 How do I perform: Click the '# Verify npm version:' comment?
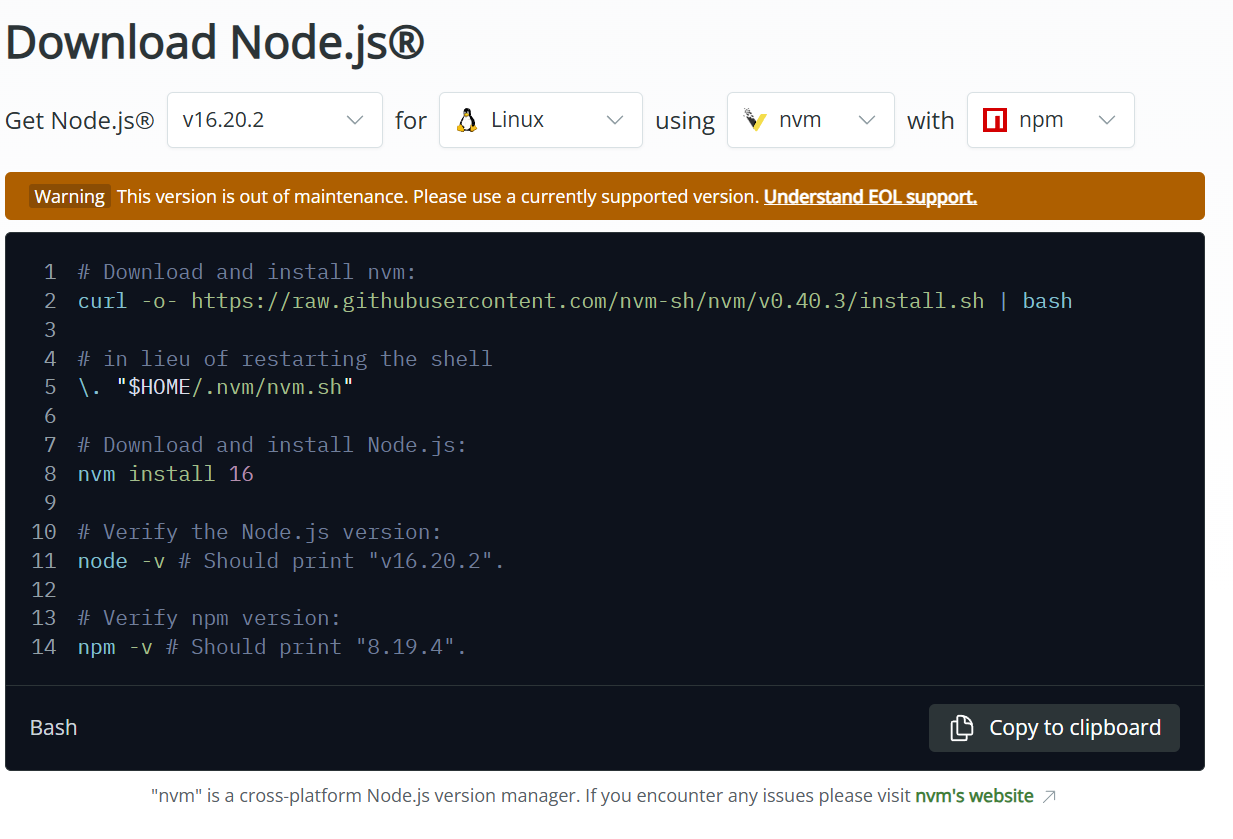(210, 618)
